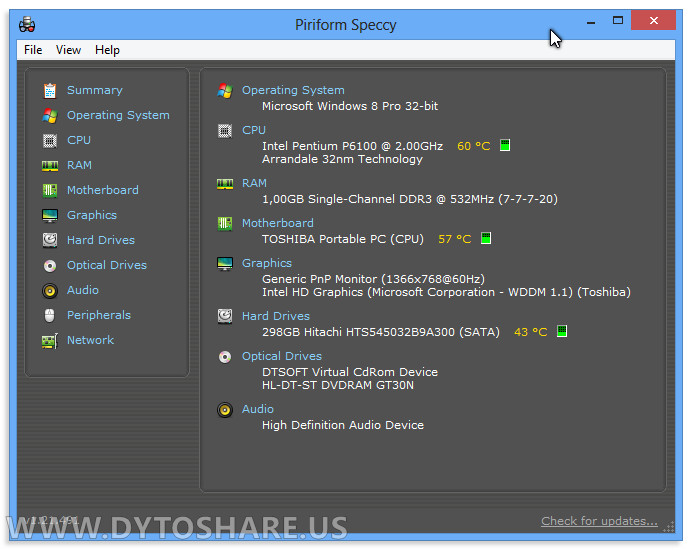Viewport: 692px width, 550px height.
Task: Click the Optical Drives disc icon in sidebar
Action: pyautogui.click(x=50, y=266)
